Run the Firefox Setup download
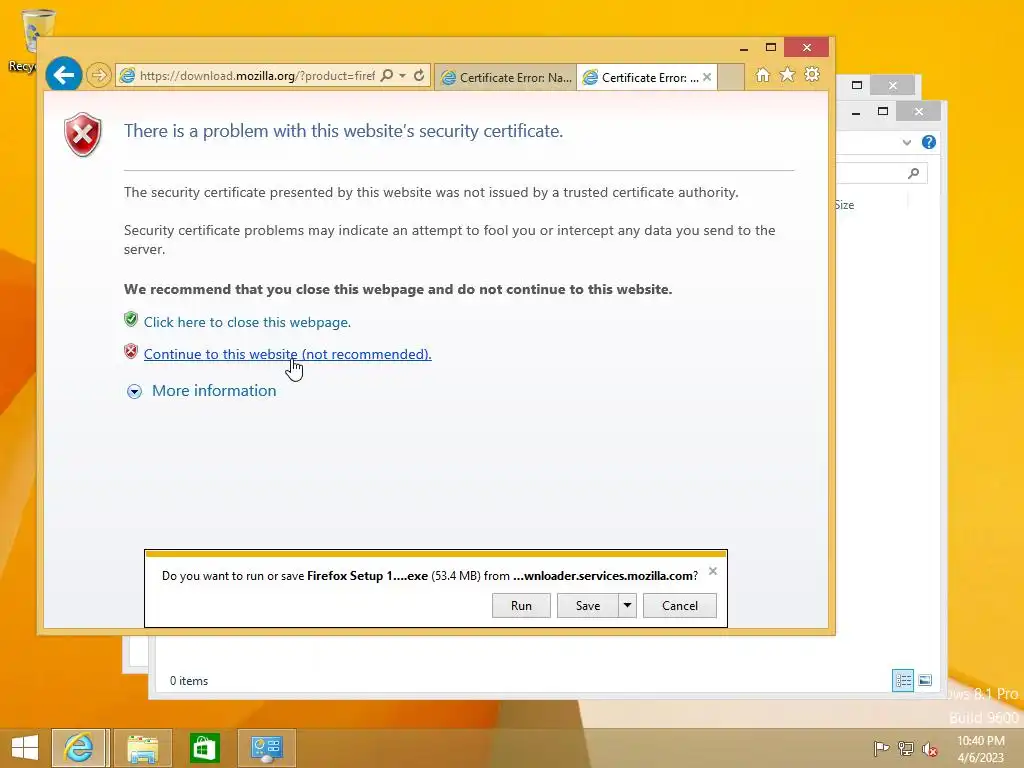Screen dimensions: 1024x768 (x=521, y=605)
